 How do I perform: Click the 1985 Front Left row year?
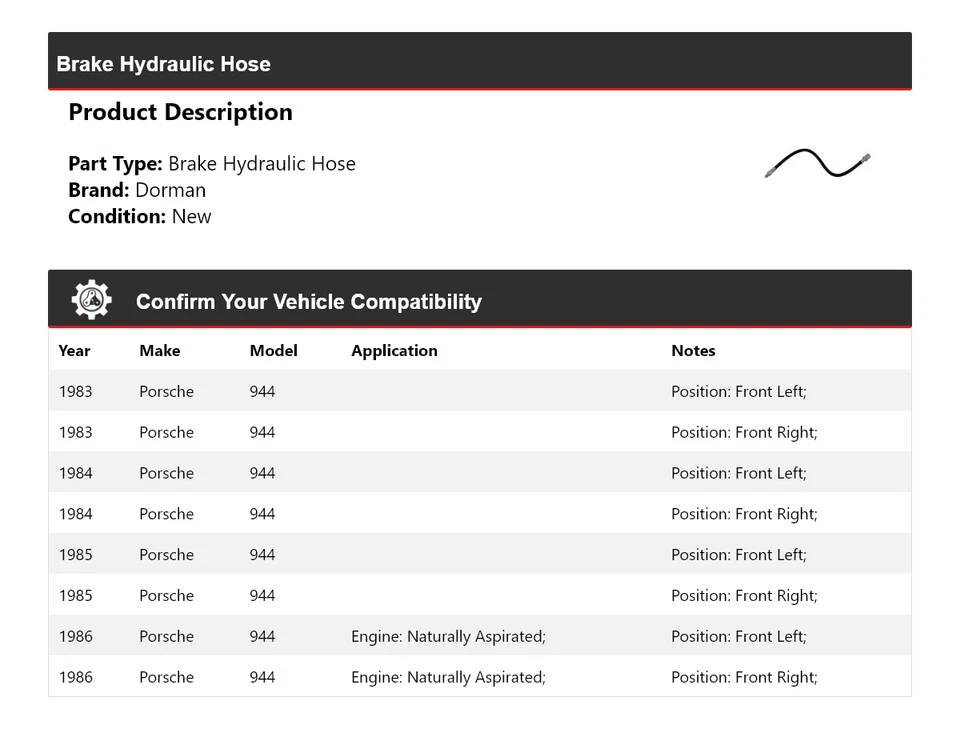pyautogui.click(x=75, y=555)
